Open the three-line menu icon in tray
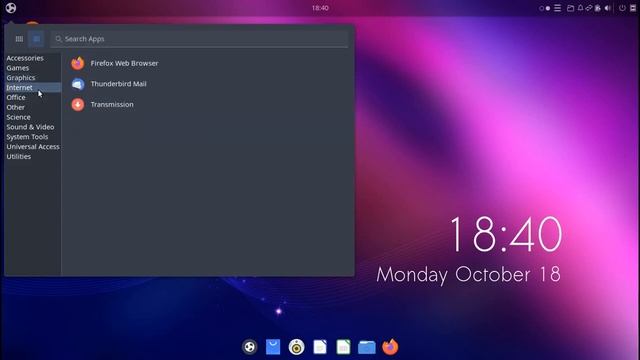Viewport: 640px width, 360px height. (558, 8)
